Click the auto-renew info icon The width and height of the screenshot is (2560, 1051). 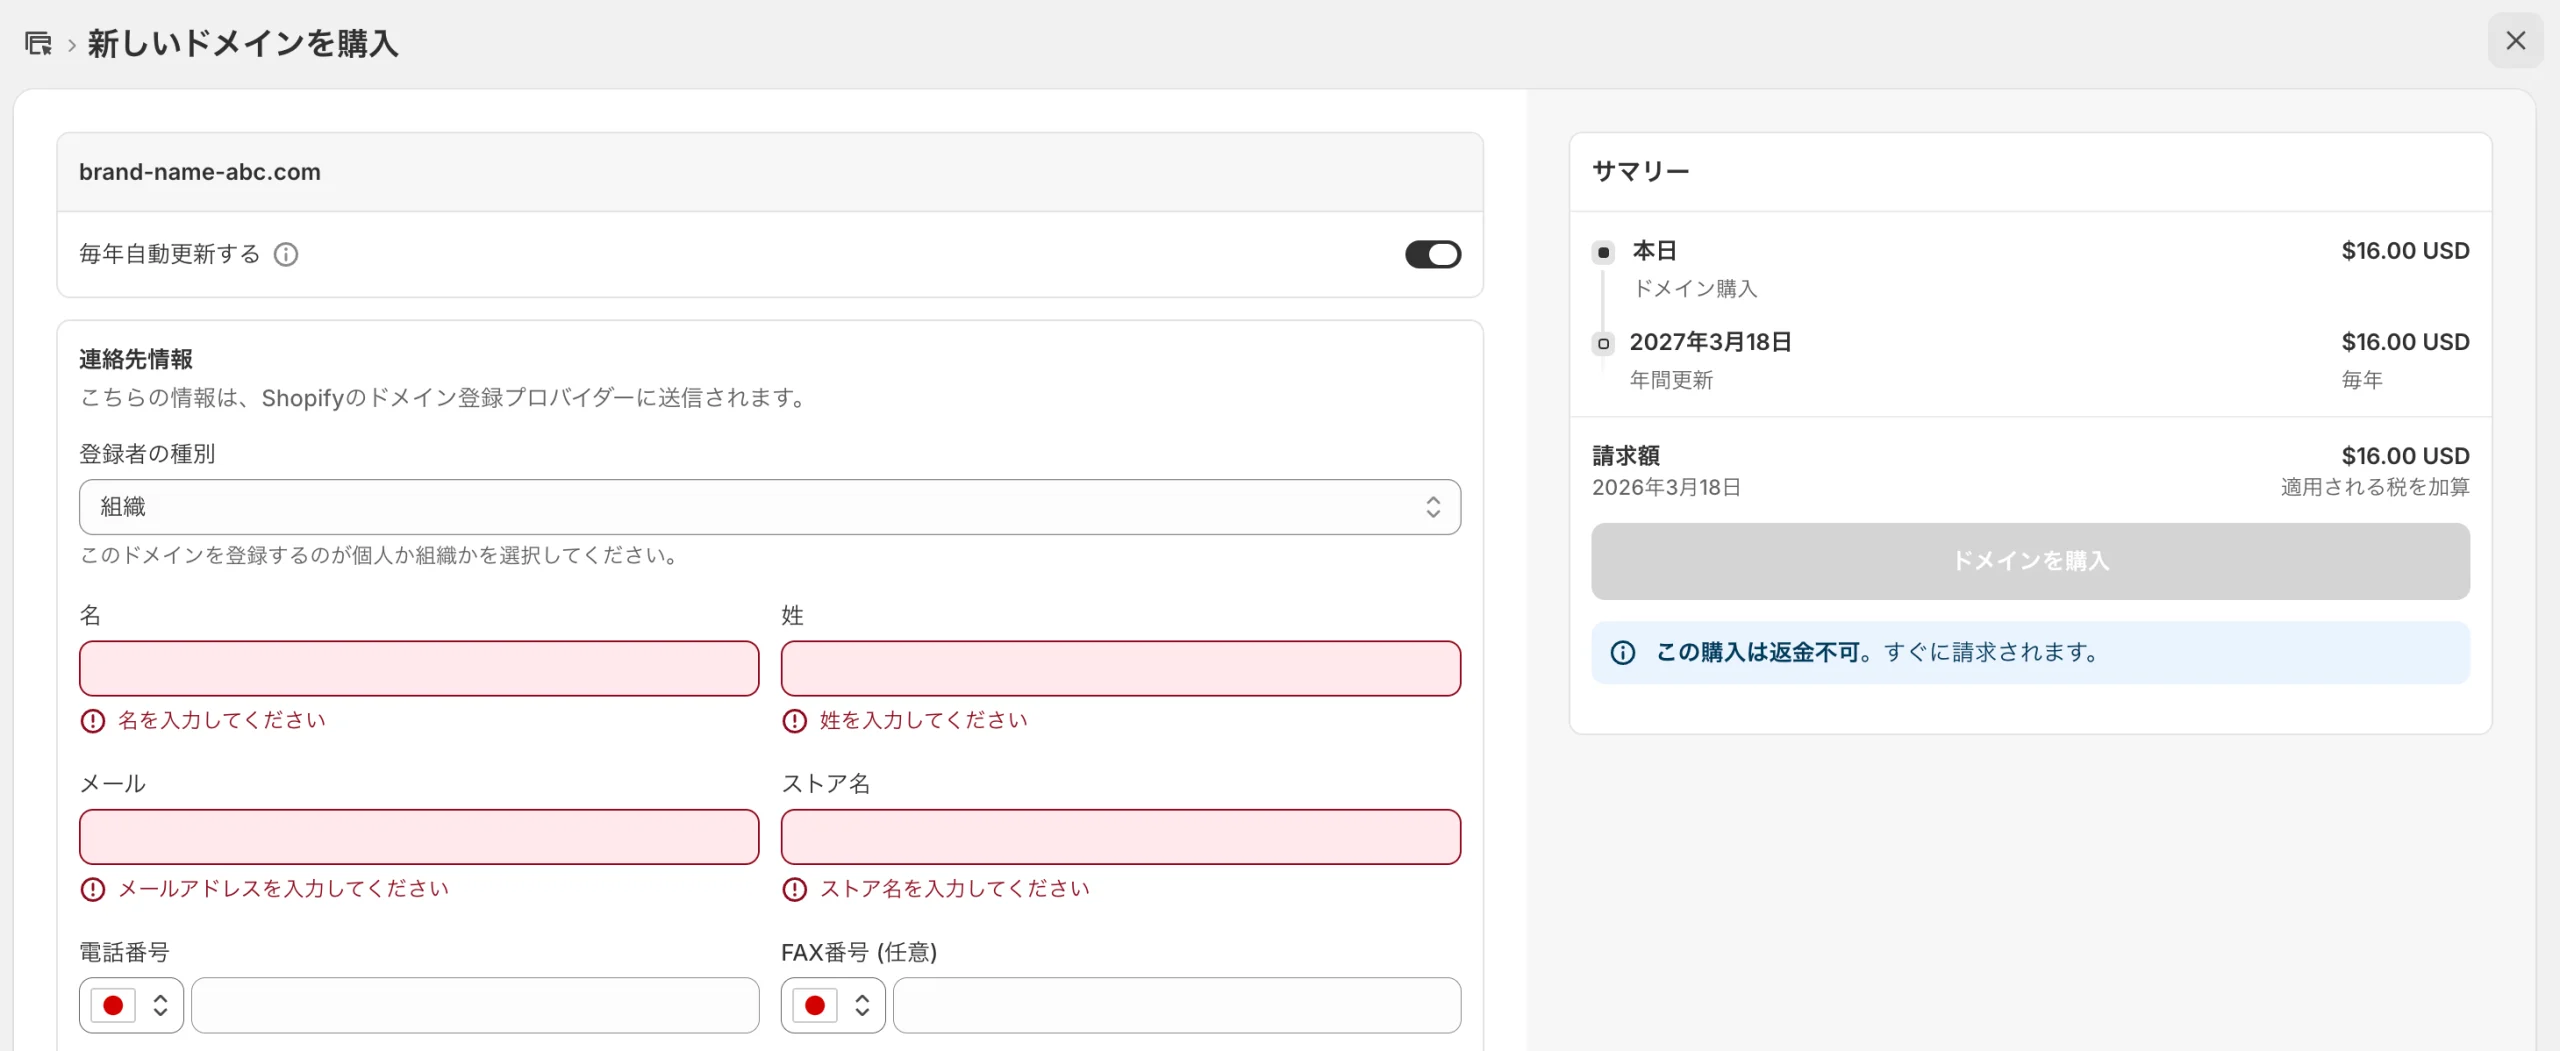[x=286, y=255]
